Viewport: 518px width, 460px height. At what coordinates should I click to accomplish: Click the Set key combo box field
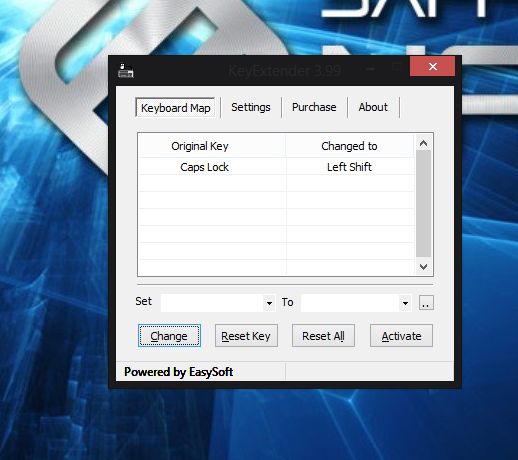point(218,303)
